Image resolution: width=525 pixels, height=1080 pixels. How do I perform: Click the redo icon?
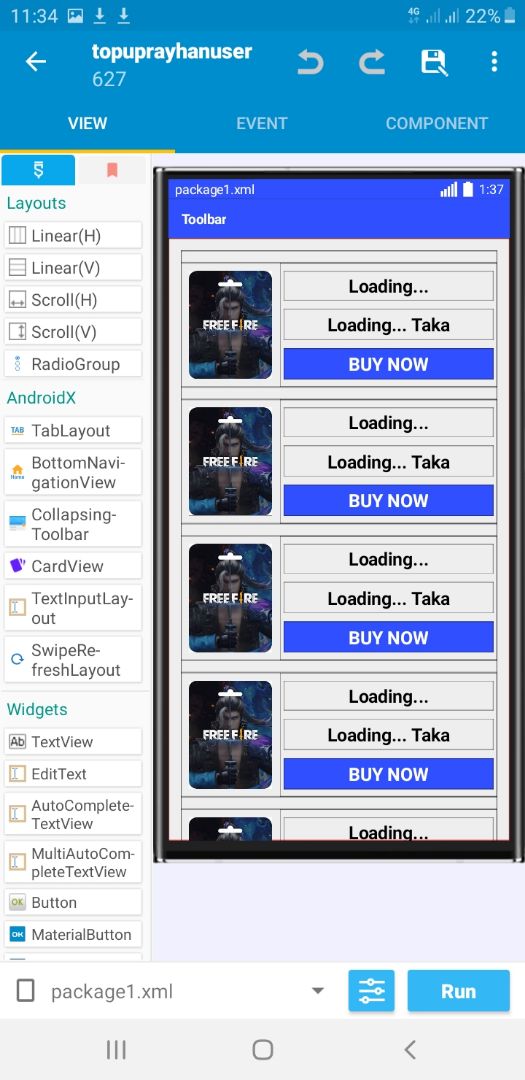click(372, 63)
